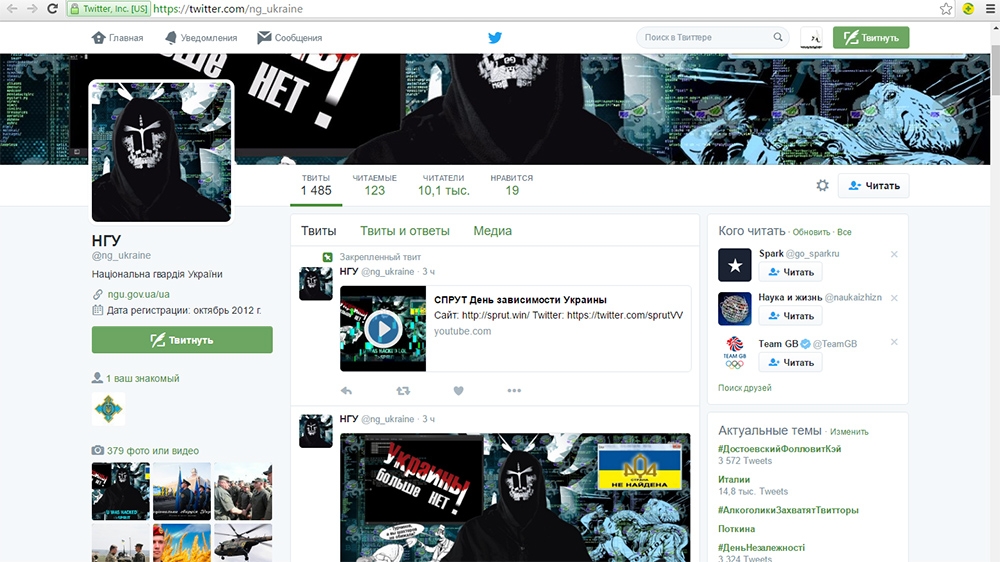Play the СПРУТ YouTube video
The image size is (1000, 562).
[383, 329]
